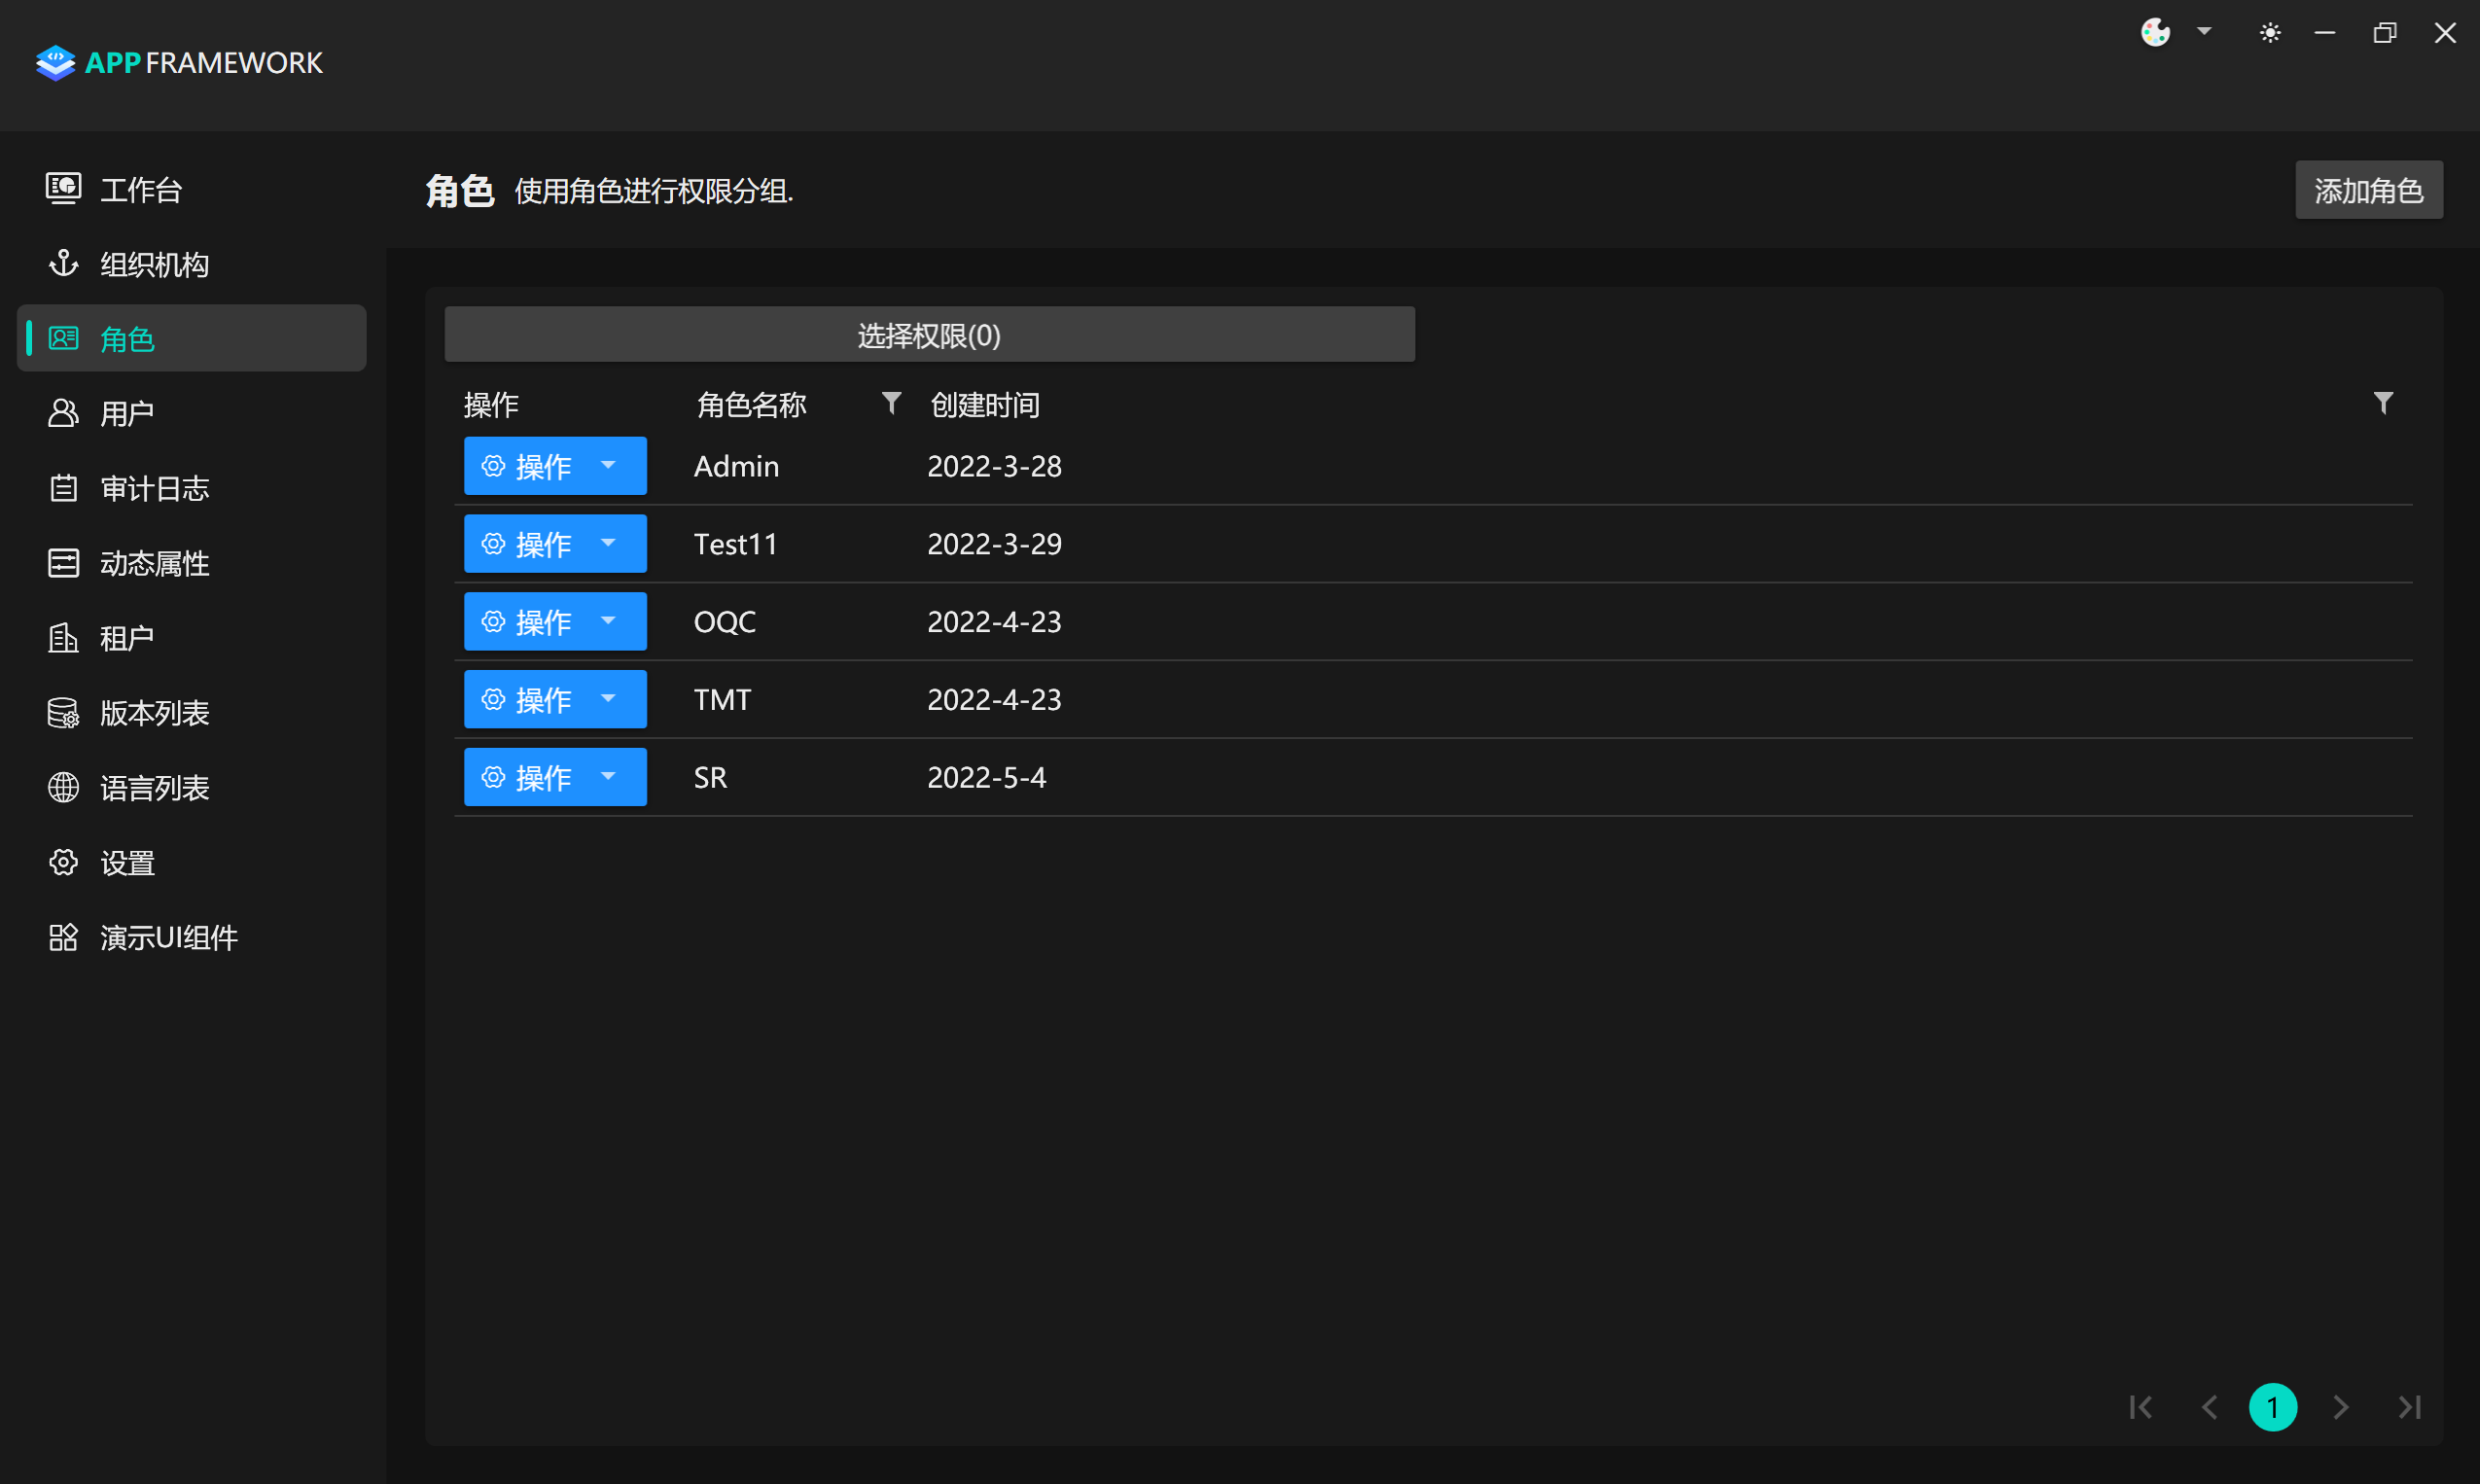The image size is (2480, 1484).
Task: Open 审计日志 from the sidebar
Action: tap(192, 488)
